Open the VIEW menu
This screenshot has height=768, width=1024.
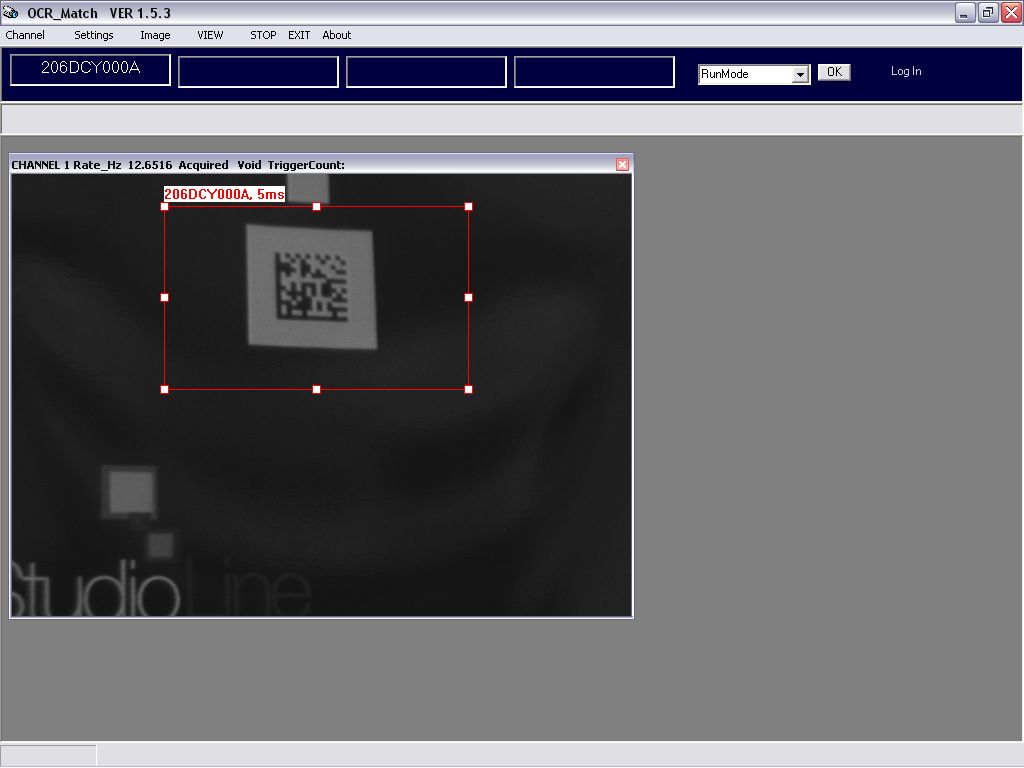pyautogui.click(x=210, y=35)
